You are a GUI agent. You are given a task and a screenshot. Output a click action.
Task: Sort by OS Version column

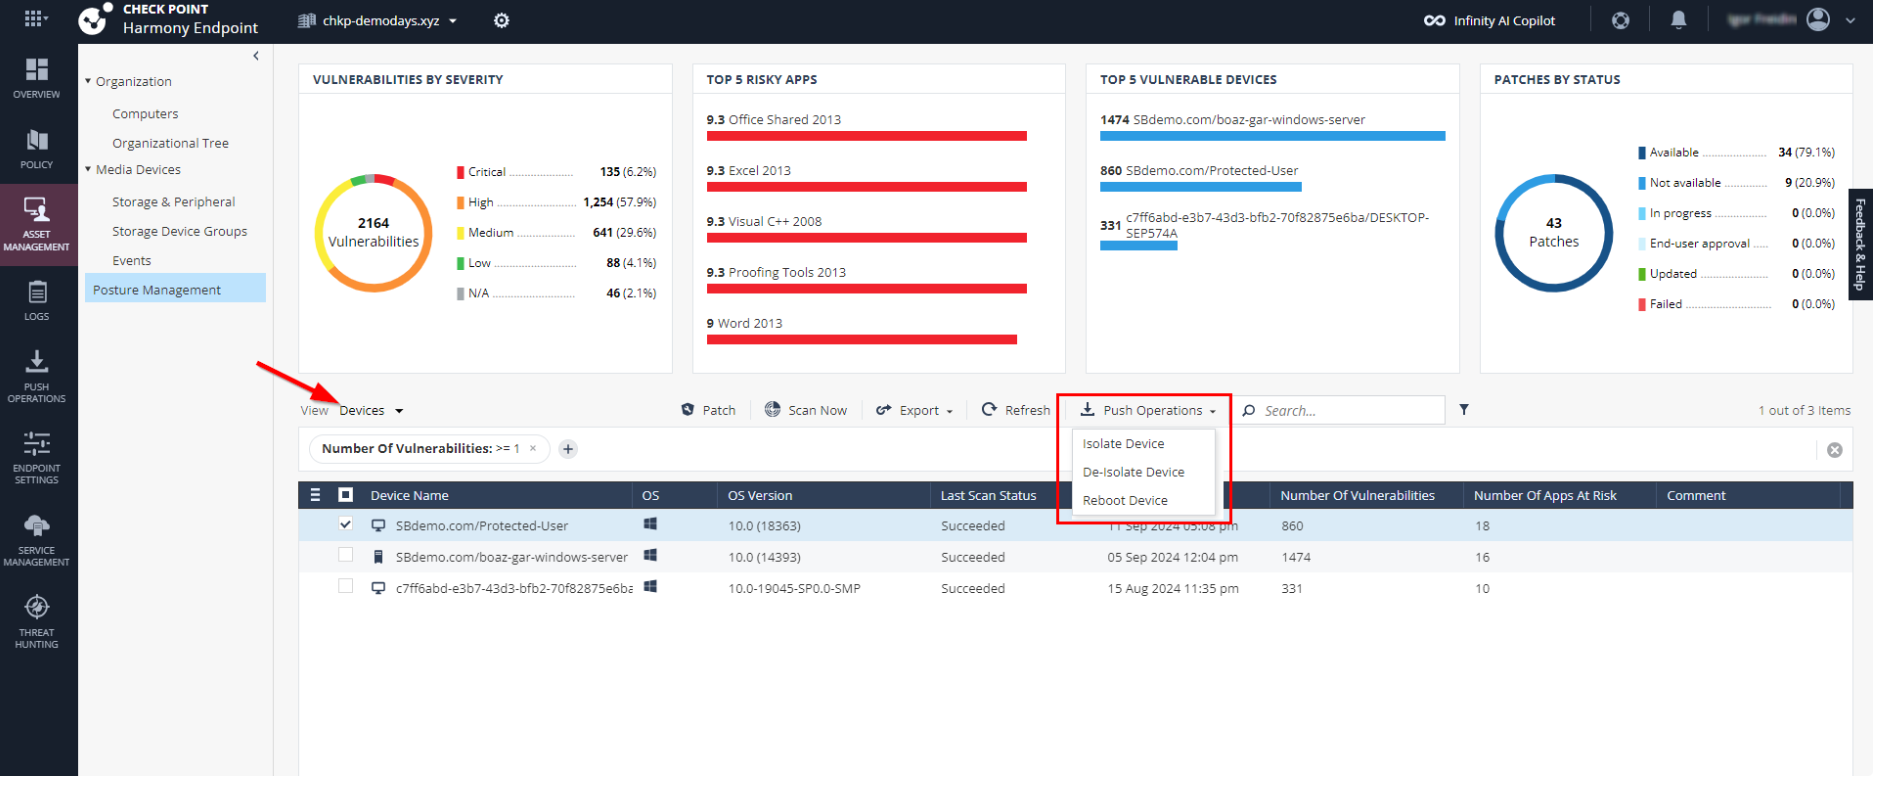[760, 495]
